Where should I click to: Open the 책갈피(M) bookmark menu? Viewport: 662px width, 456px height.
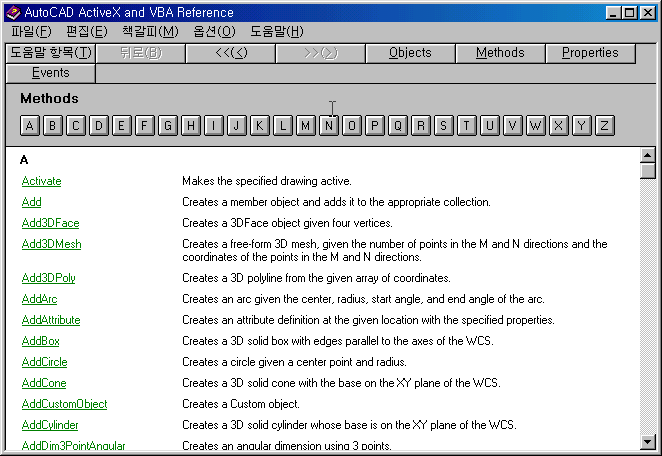click(150, 32)
